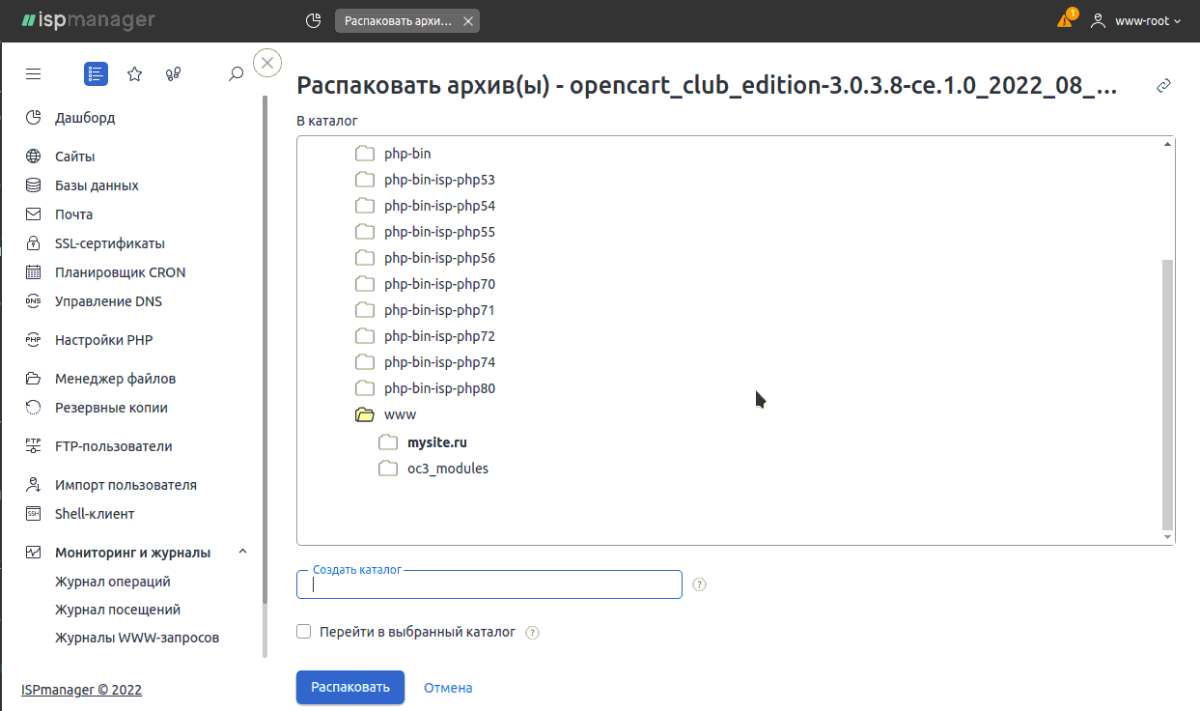Screen dimensions: 1200x711
Task: Open the favorites star icon
Action: tap(135, 74)
